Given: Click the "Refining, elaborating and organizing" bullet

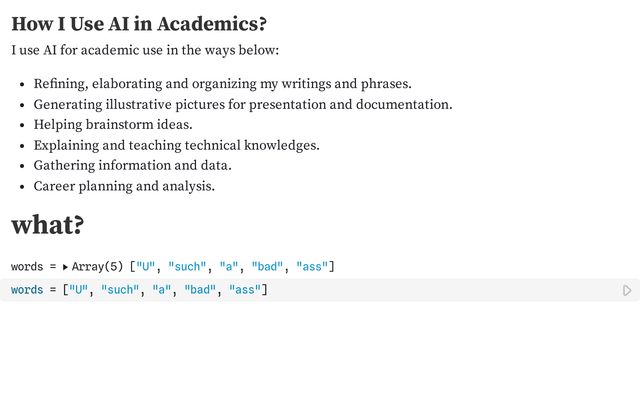Looking at the screenshot, I should [222, 84].
